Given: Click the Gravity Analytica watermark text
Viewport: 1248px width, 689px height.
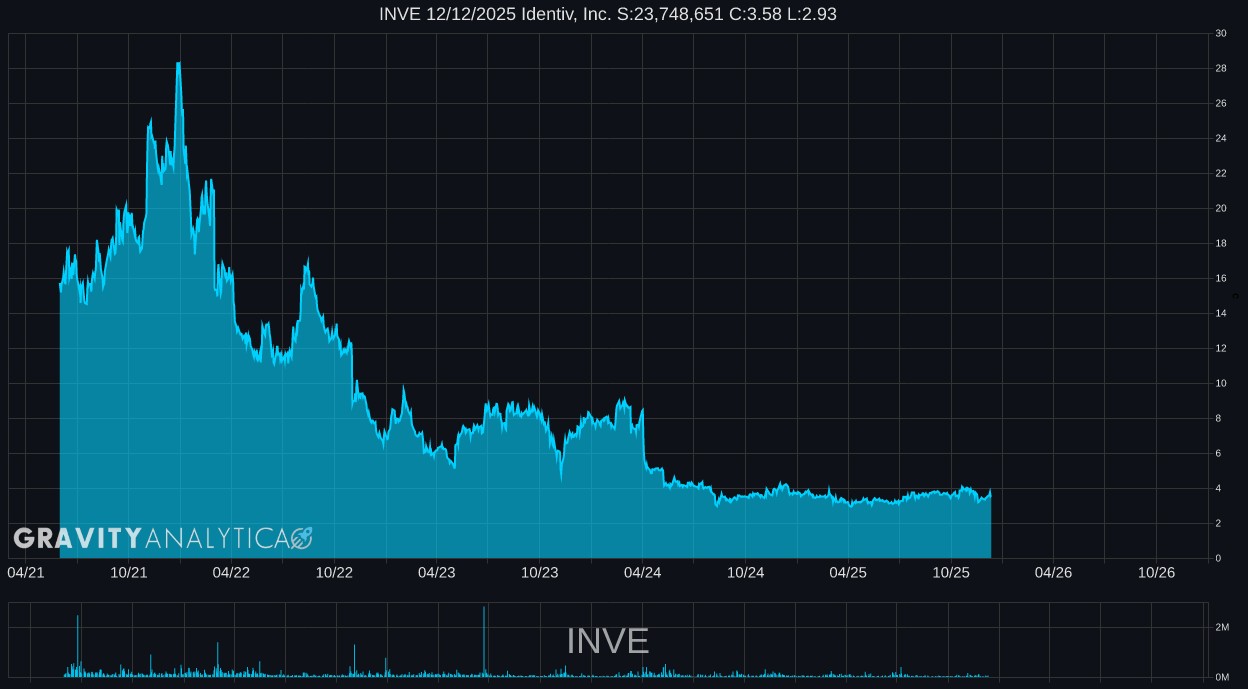Looking at the screenshot, I should [x=150, y=539].
